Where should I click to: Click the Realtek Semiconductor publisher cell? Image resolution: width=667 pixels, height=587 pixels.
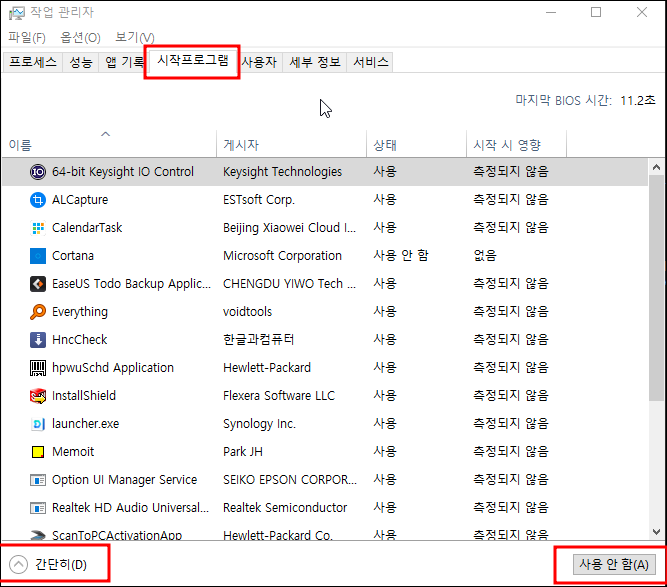(285, 508)
